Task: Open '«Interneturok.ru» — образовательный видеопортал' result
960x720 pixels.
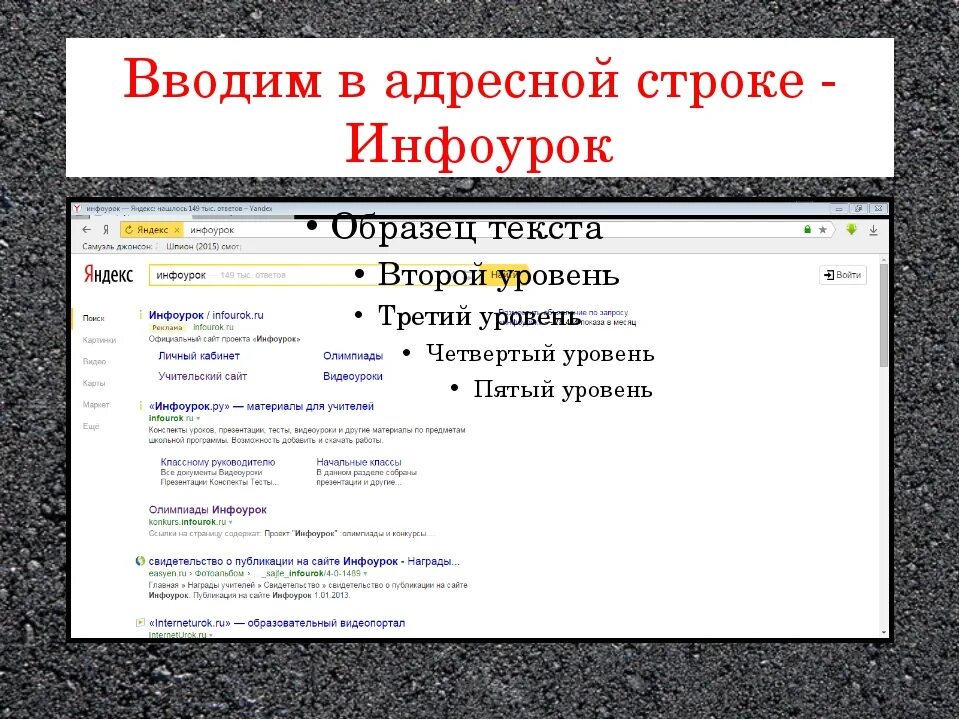Action: coord(277,623)
